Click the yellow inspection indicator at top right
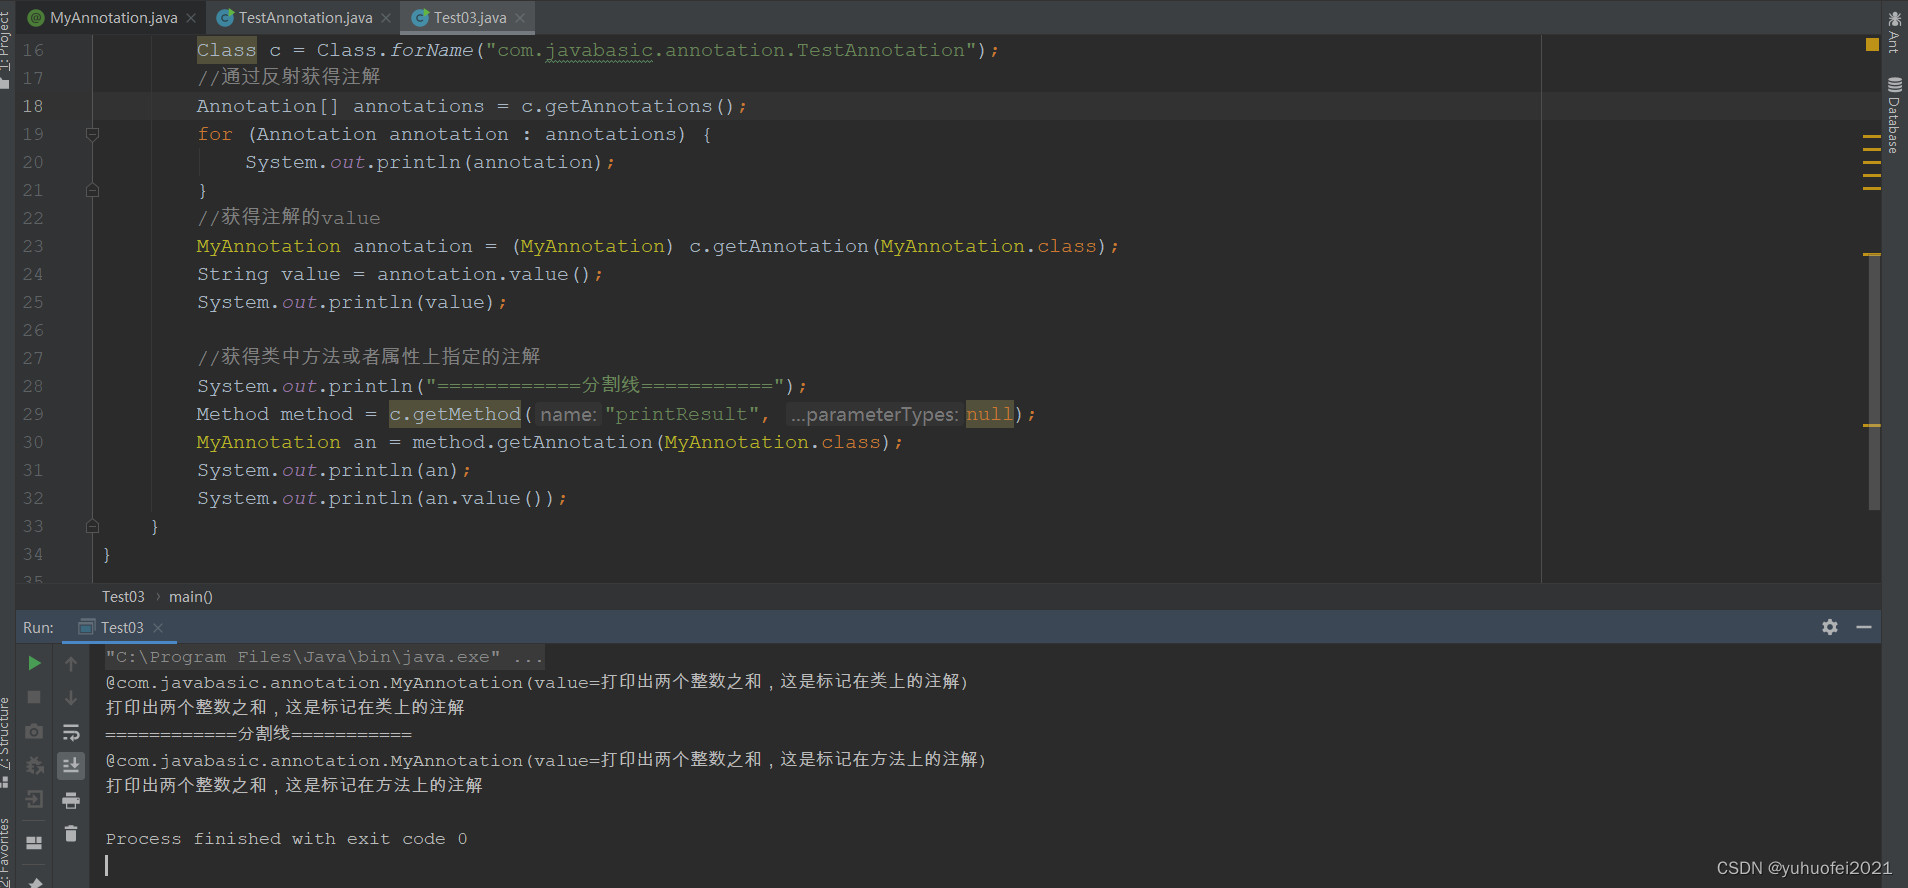1908x888 pixels. 1872,44
